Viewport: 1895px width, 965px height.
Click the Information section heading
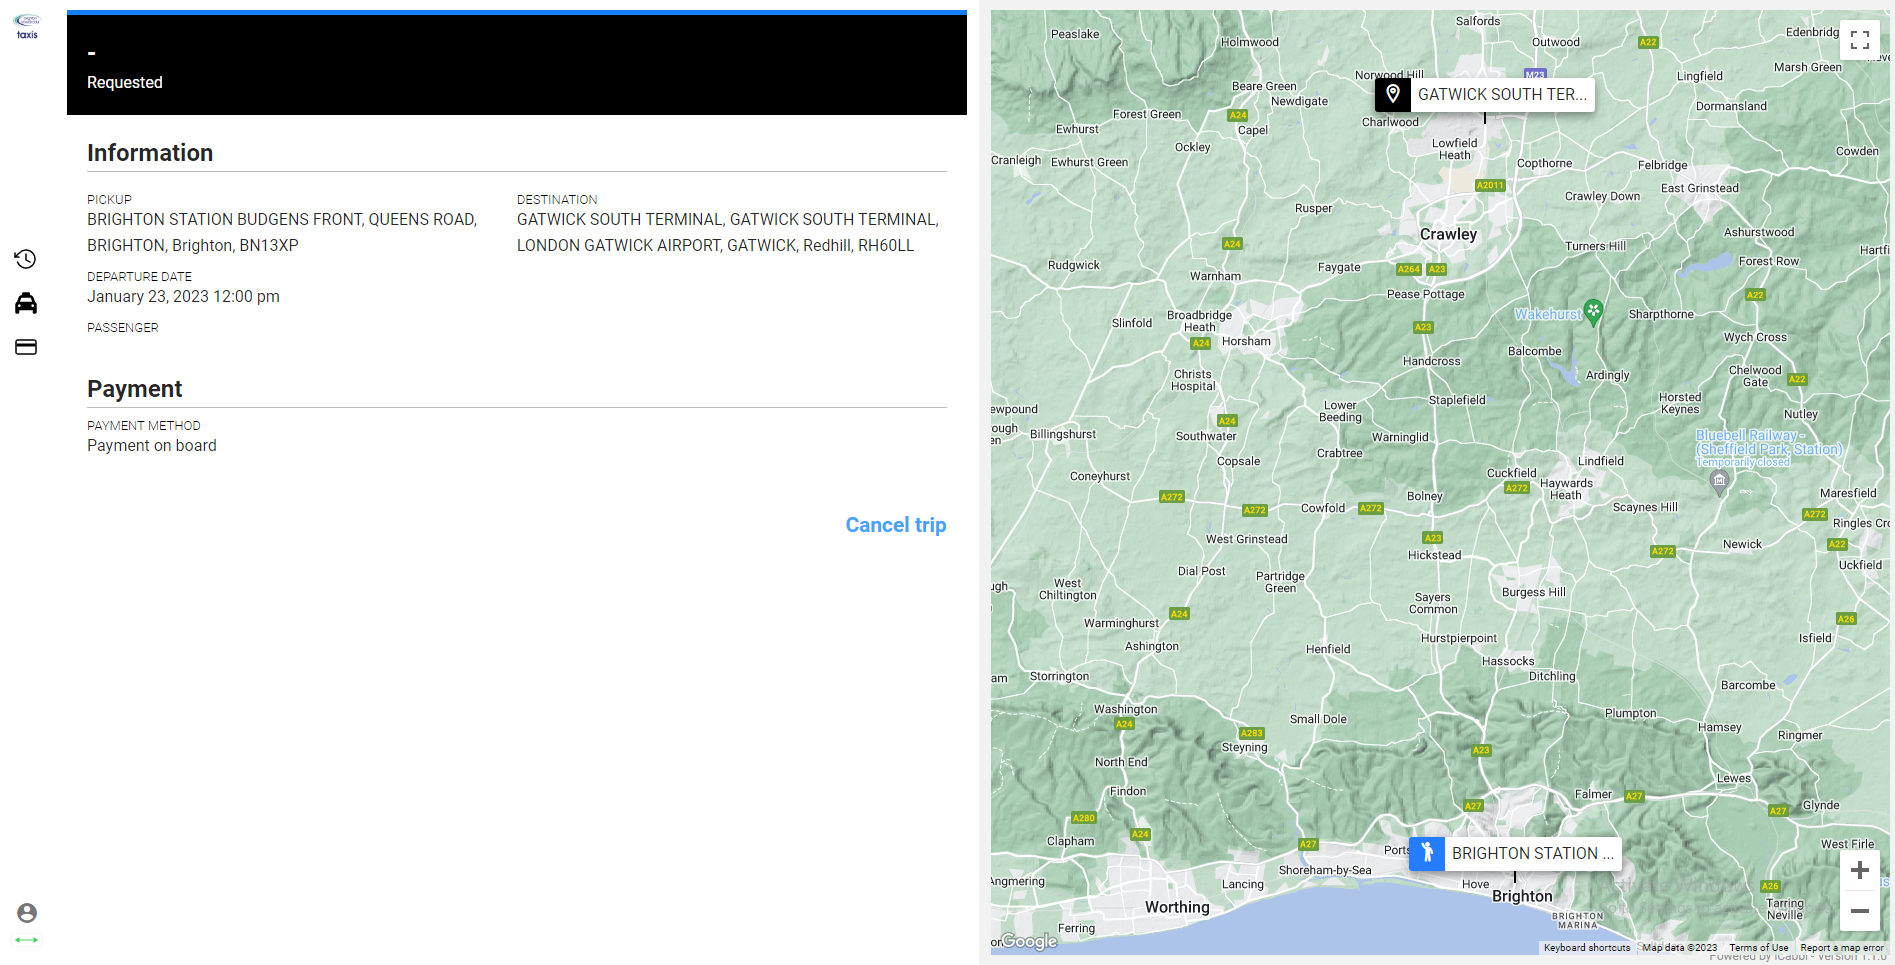pos(150,153)
